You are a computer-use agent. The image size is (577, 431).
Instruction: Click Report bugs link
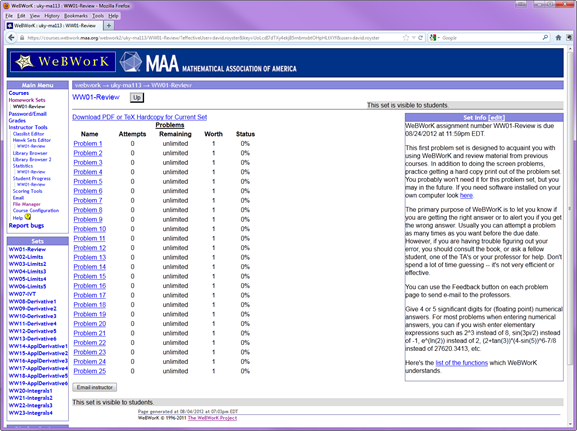pyautogui.click(x=26, y=226)
